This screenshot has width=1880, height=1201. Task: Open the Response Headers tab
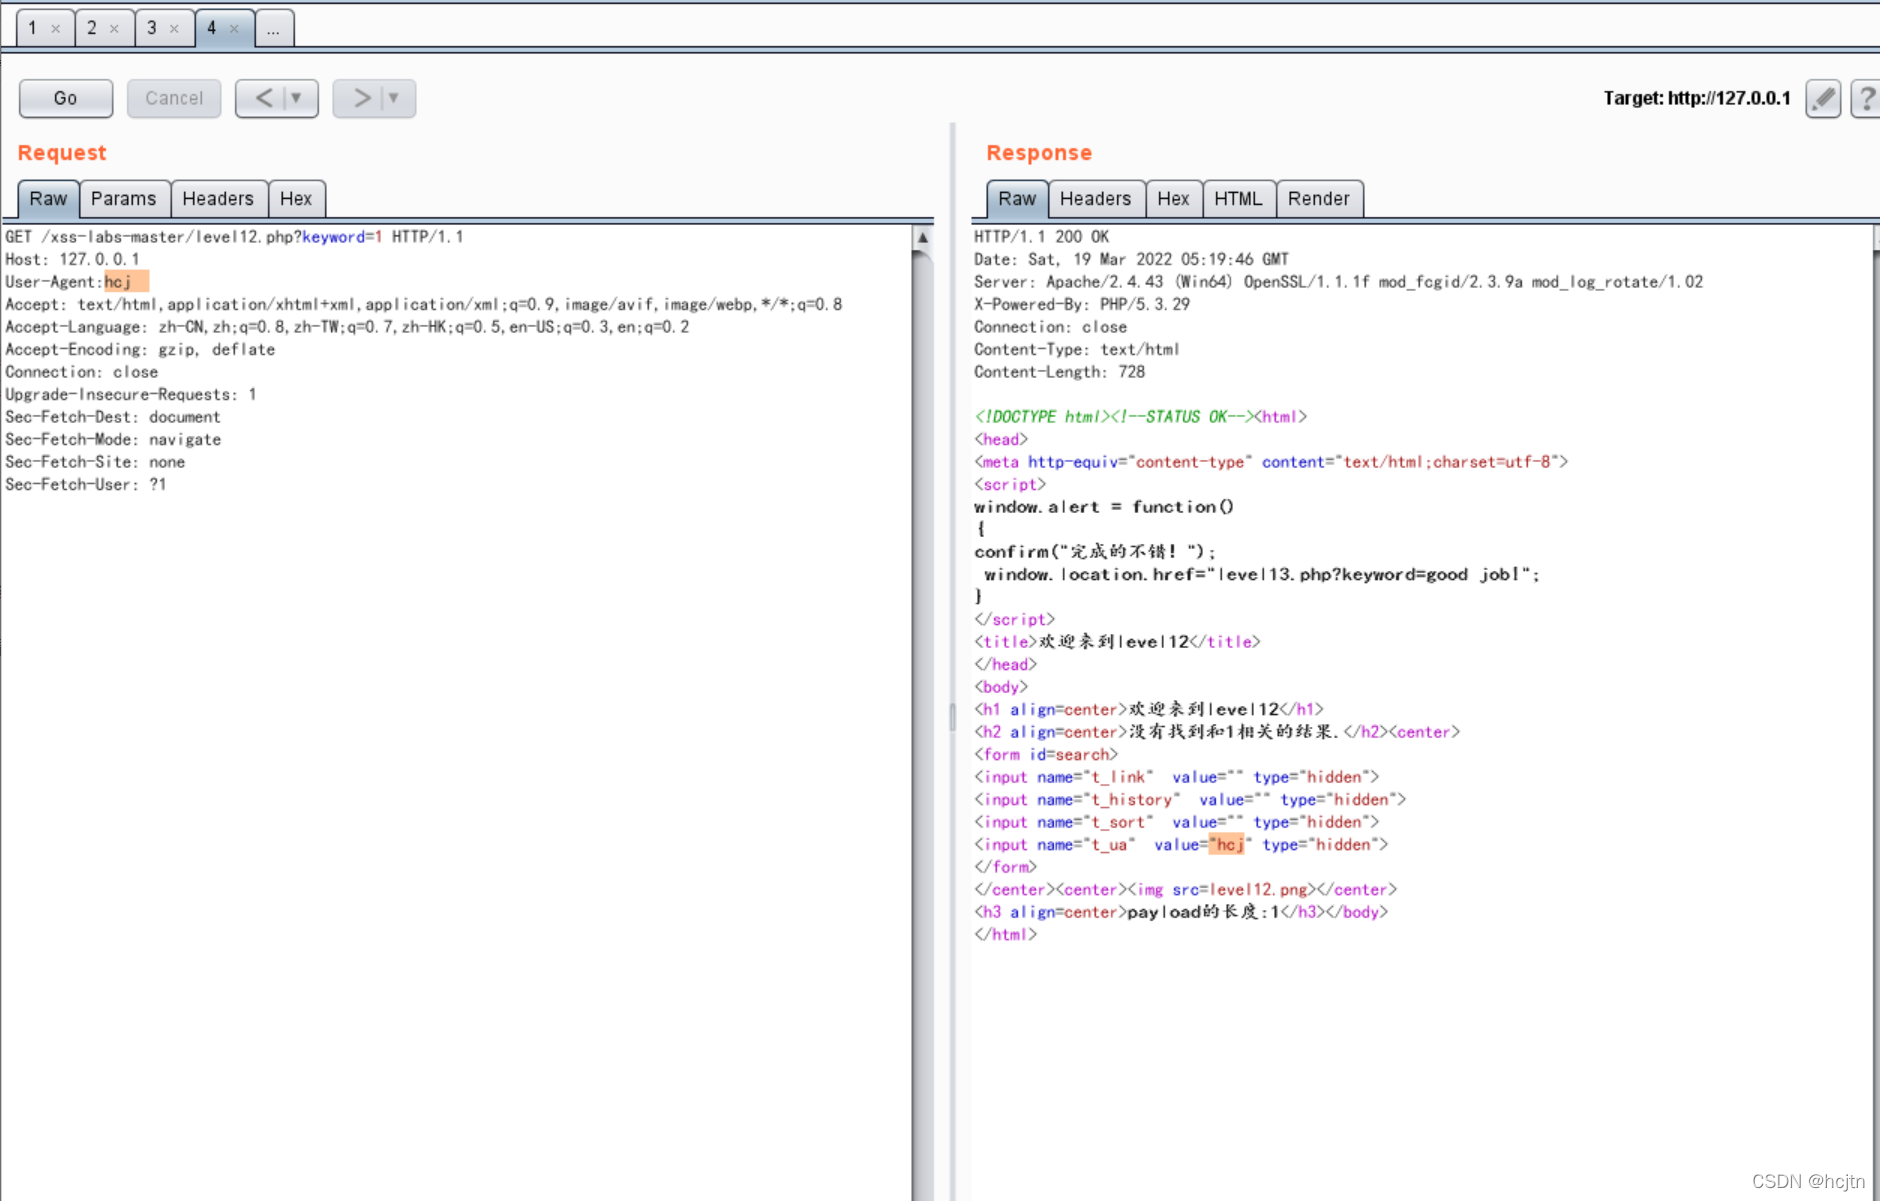(x=1096, y=199)
